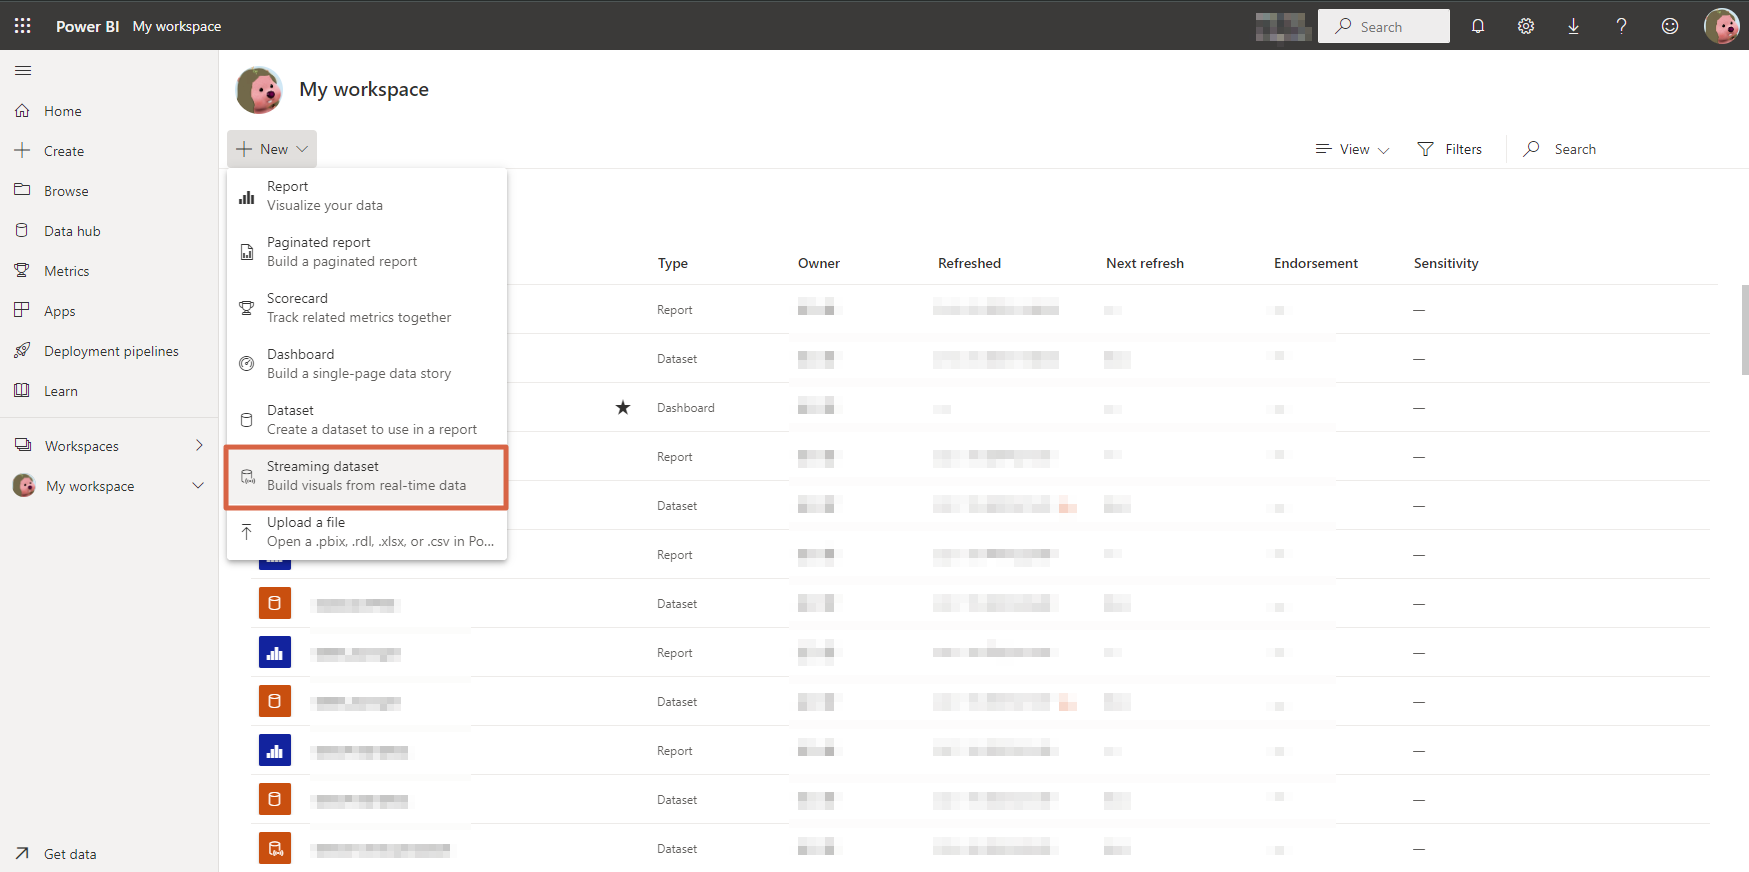Go to Home in the sidebar
The image size is (1749, 872).
(x=109, y=111)
